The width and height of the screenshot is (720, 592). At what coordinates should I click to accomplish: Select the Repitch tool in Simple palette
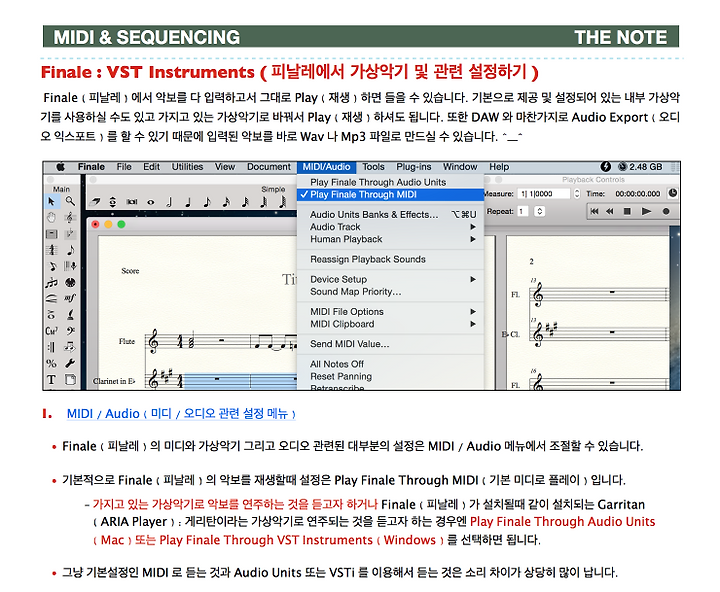point(113,202)
